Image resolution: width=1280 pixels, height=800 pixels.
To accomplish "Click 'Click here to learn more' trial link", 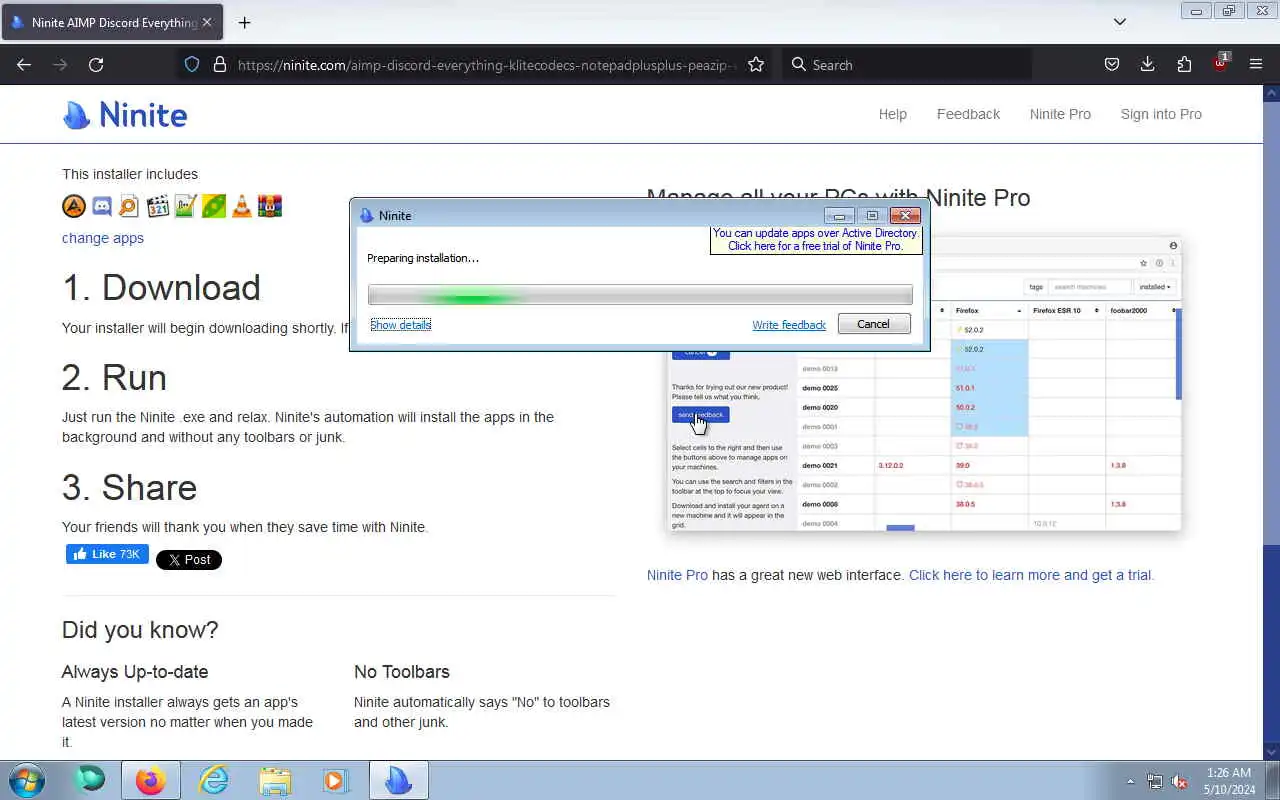I will [x=1031, y=575].
